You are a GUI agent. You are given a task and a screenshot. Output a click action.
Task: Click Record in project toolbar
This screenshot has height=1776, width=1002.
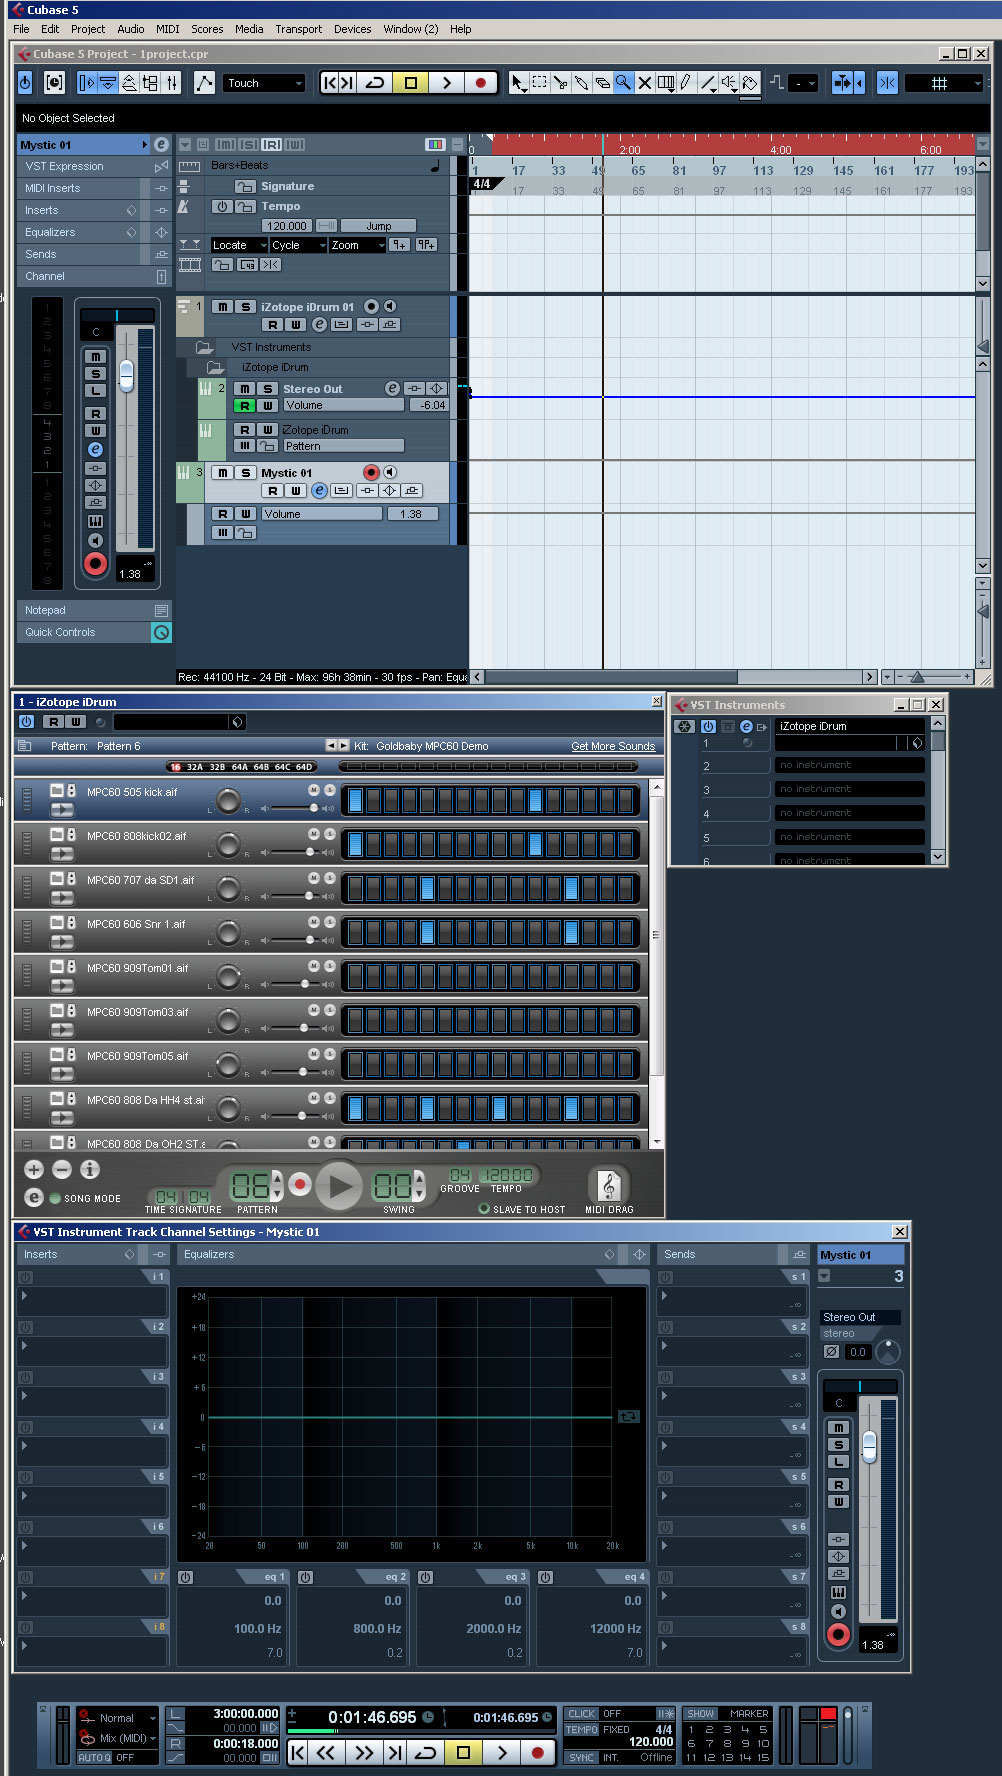[481, 83]
